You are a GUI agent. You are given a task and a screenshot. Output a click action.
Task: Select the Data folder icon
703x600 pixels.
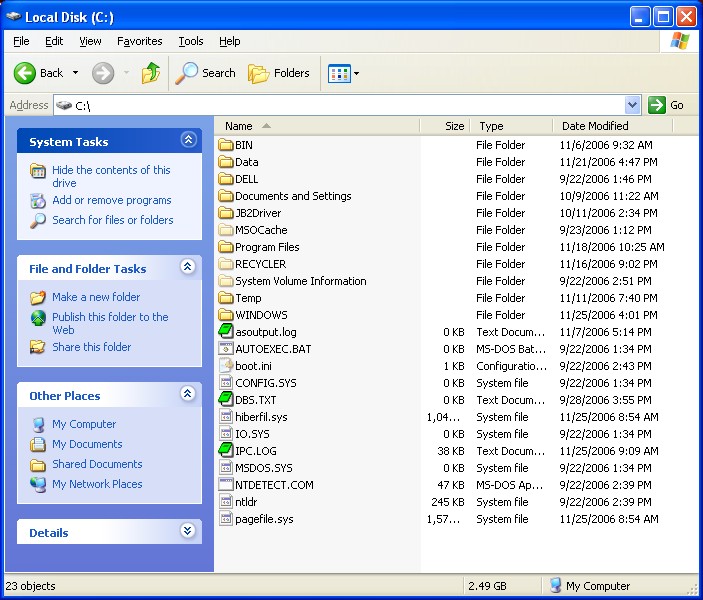tap(226, 162)
